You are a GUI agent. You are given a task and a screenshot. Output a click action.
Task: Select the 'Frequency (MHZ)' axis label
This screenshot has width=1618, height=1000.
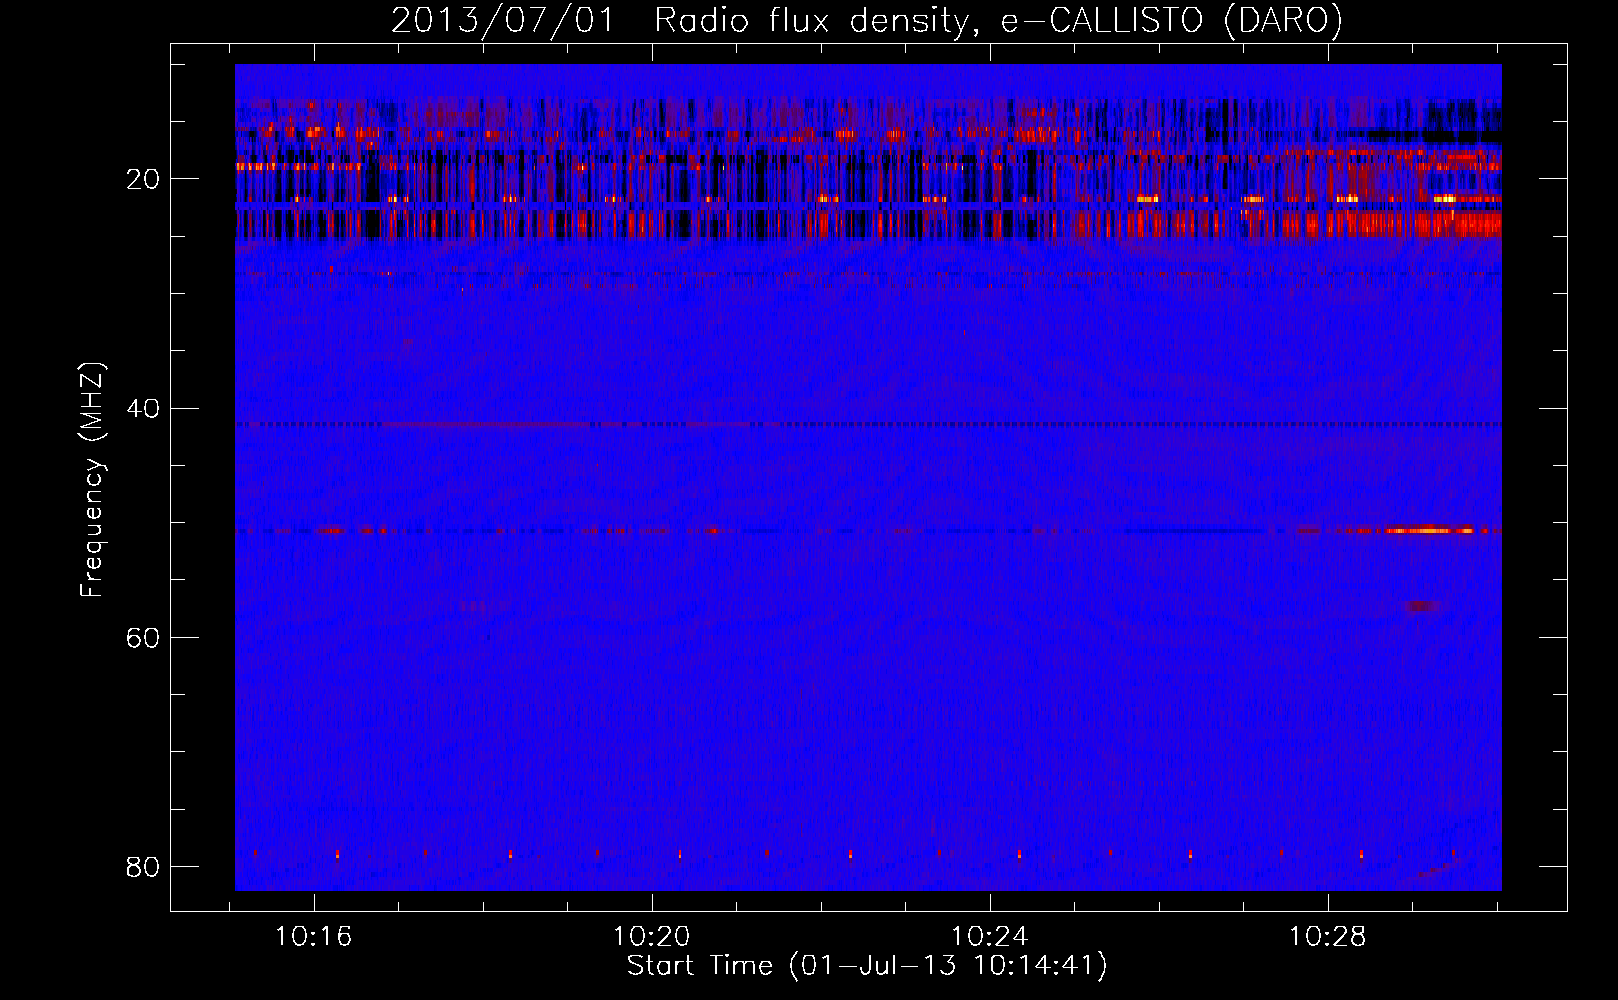click(92, 480)
